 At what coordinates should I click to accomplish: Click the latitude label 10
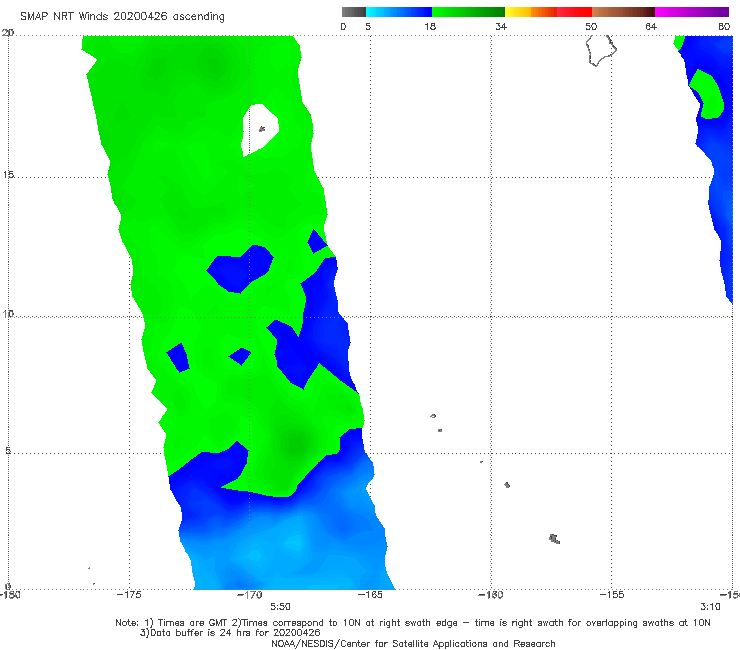click(8, 313)
